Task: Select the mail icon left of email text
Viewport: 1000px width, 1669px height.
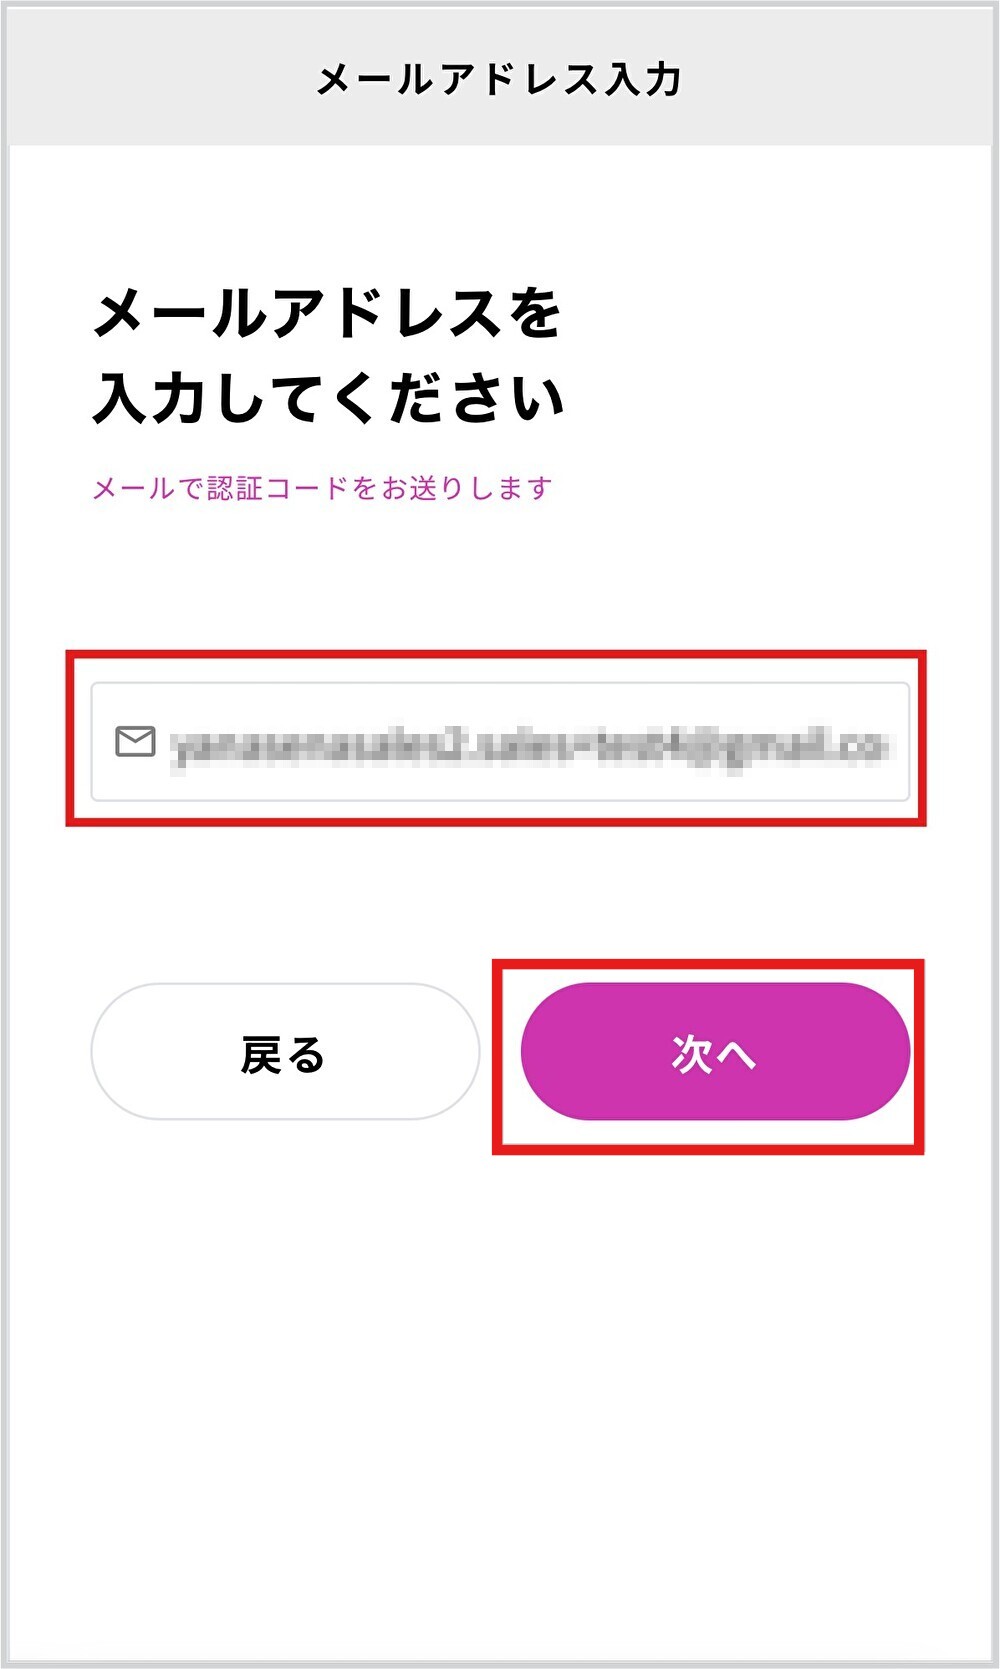Action: tap(135, 742)
